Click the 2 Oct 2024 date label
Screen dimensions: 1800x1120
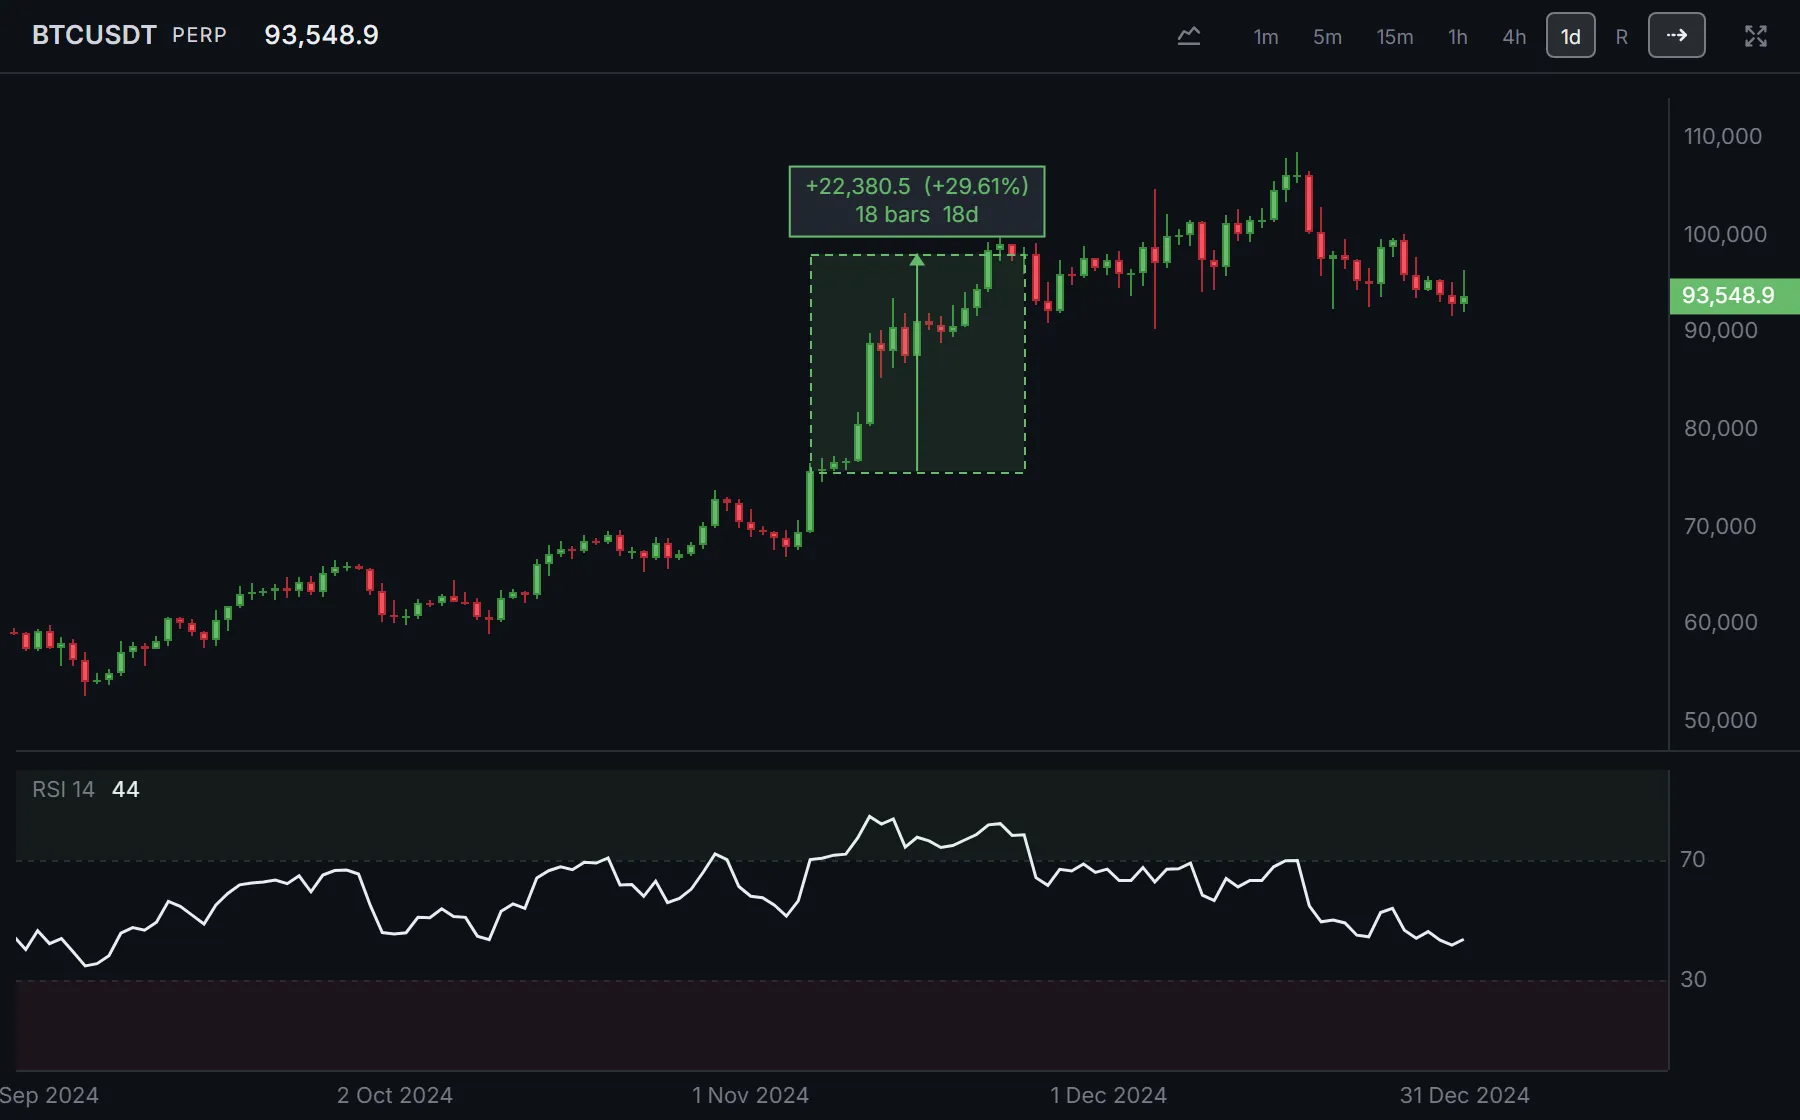395,1095
